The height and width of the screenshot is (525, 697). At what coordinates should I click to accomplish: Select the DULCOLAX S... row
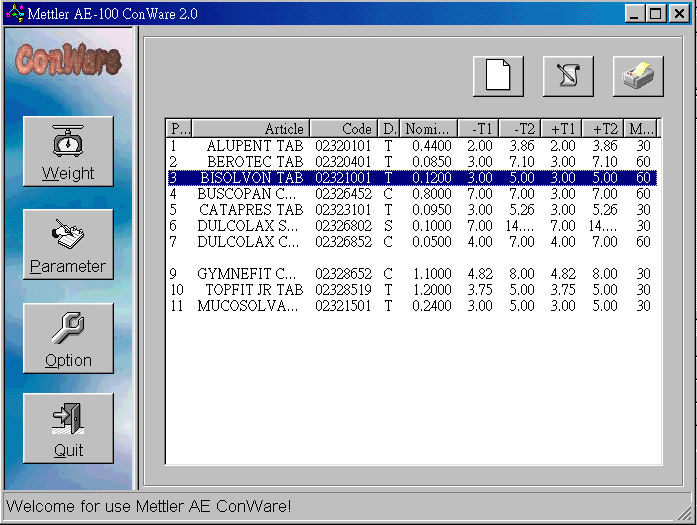click(412, 226)
